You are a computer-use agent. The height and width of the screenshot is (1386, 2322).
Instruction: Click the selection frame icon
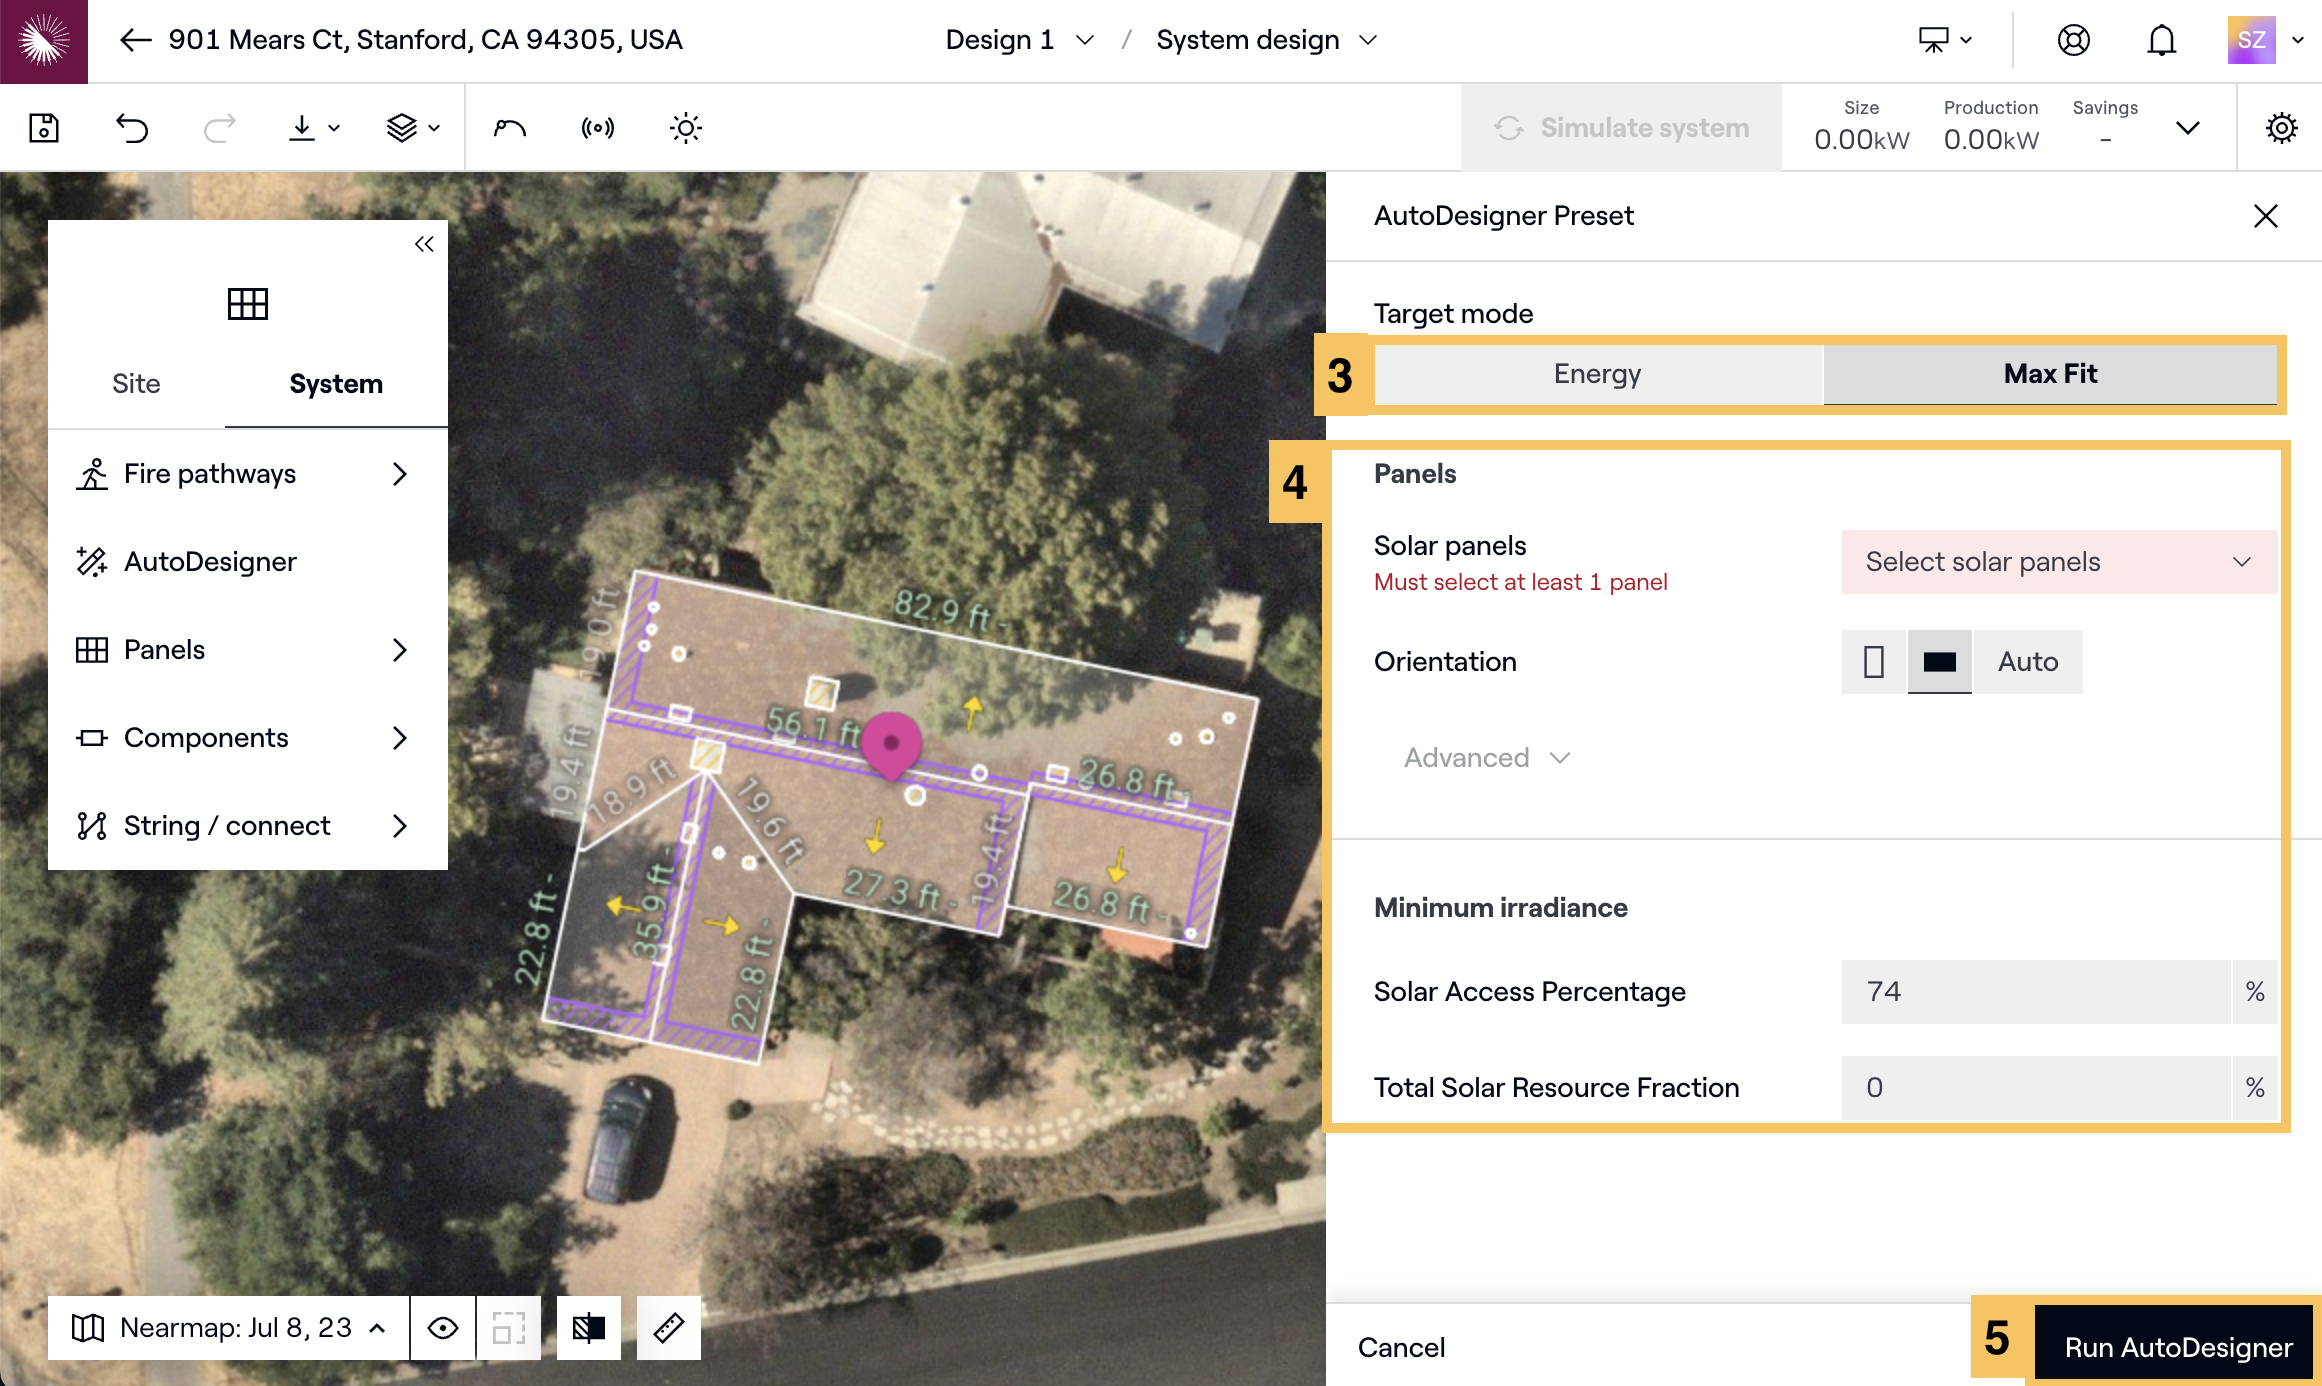509,1328
